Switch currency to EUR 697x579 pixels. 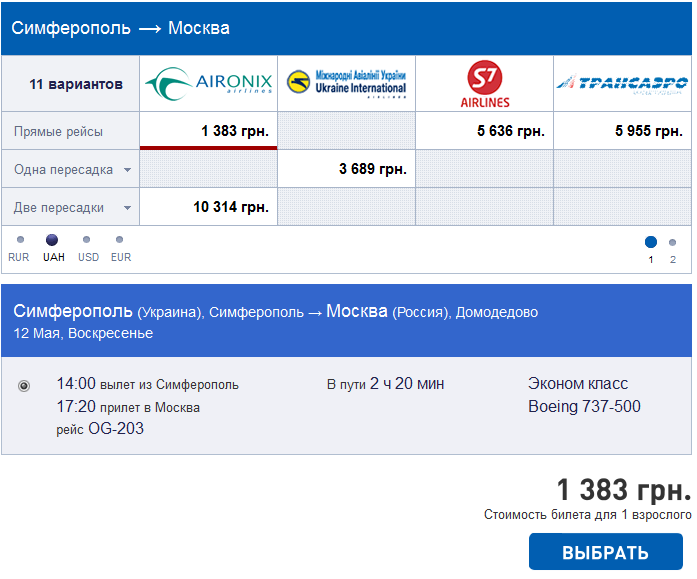coord(119,240)
